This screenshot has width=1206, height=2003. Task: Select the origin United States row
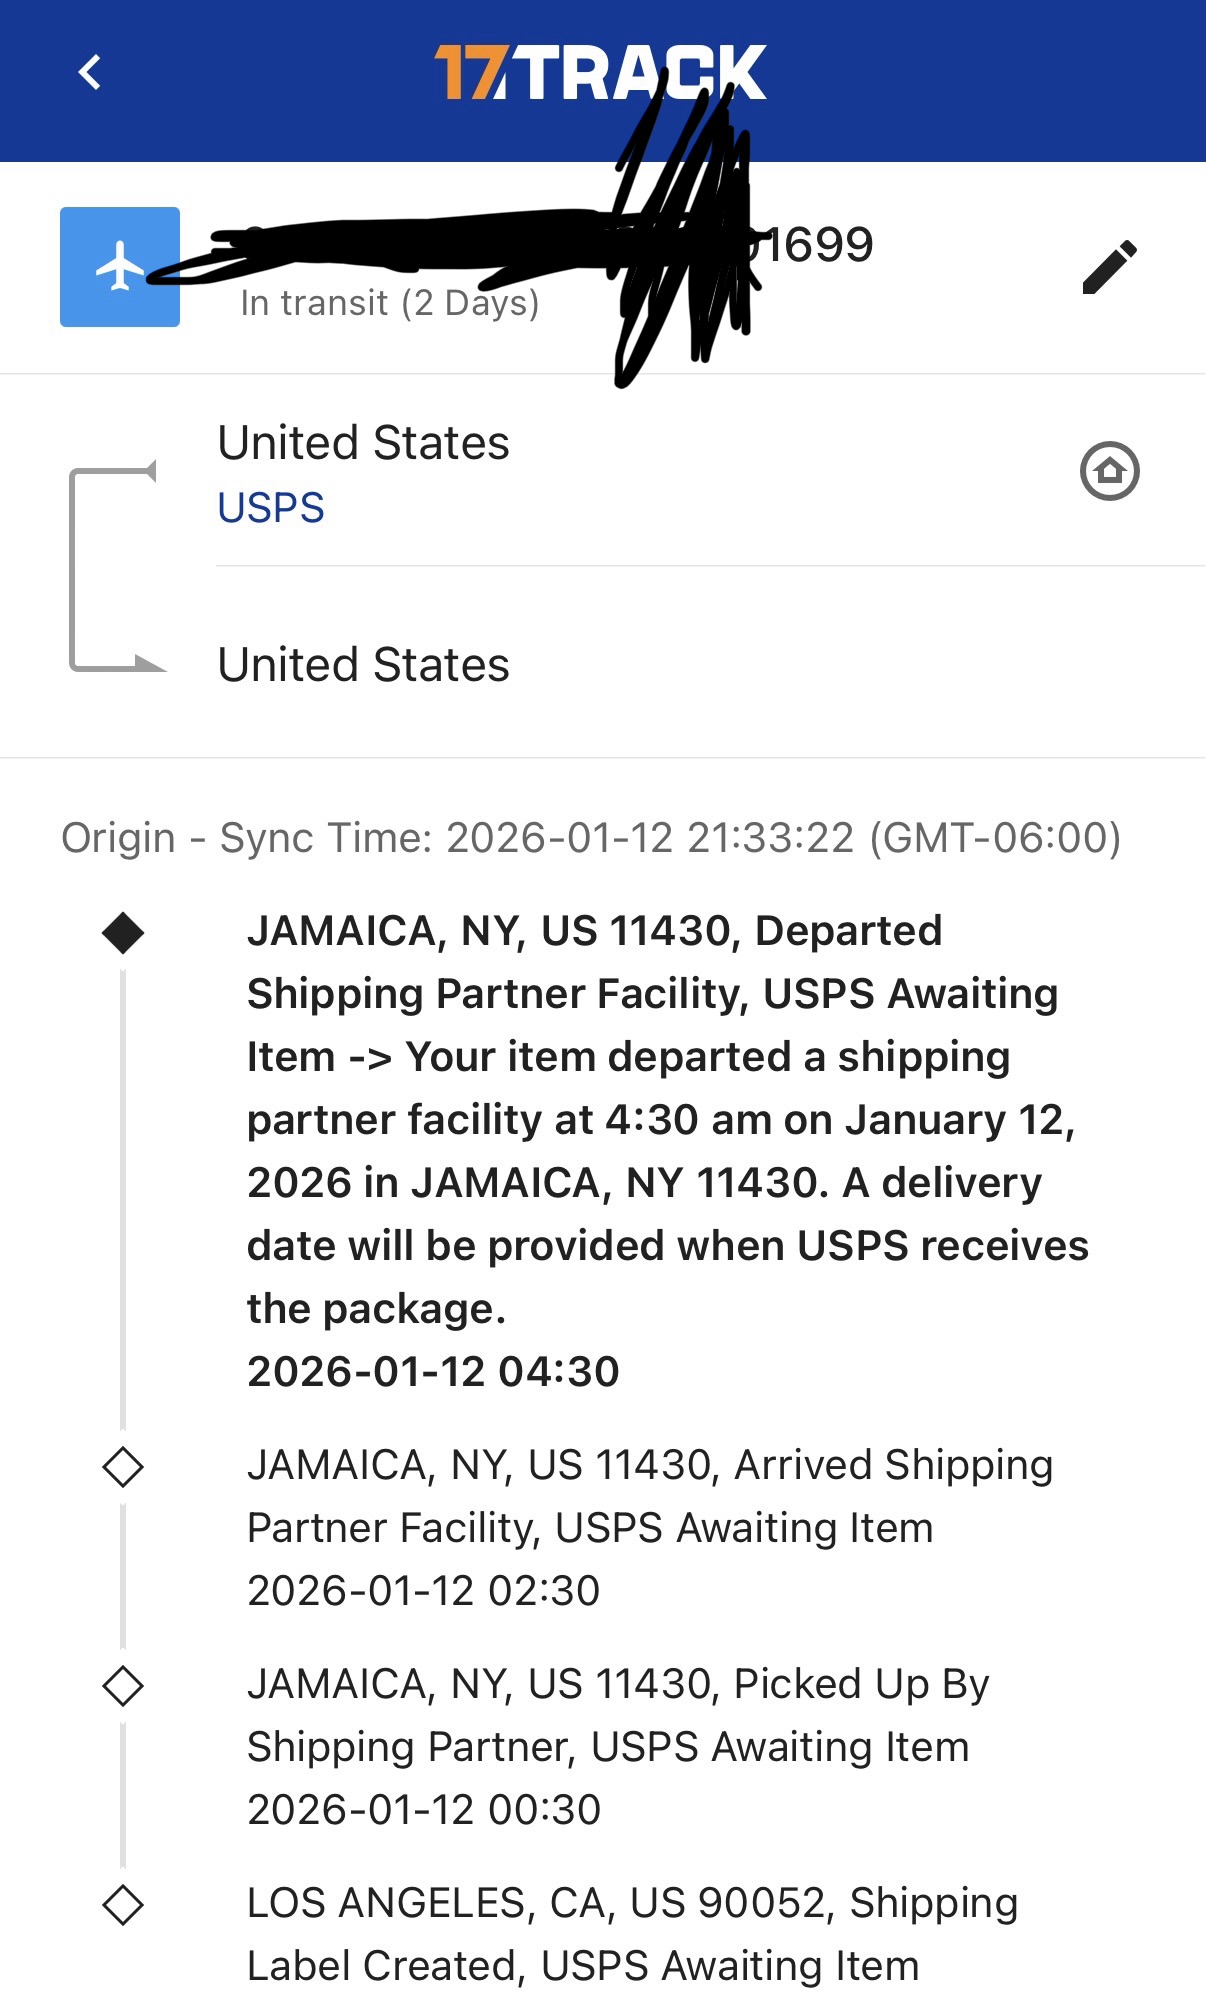pos(364,443)
